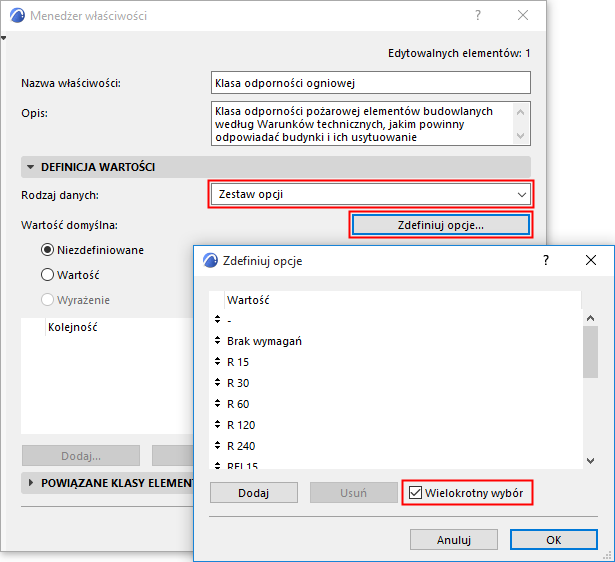Click the reorder handle for Brak wymagań
Image resolution: width=615 pixels, height=562 pixels.
[x=218, y=340]
